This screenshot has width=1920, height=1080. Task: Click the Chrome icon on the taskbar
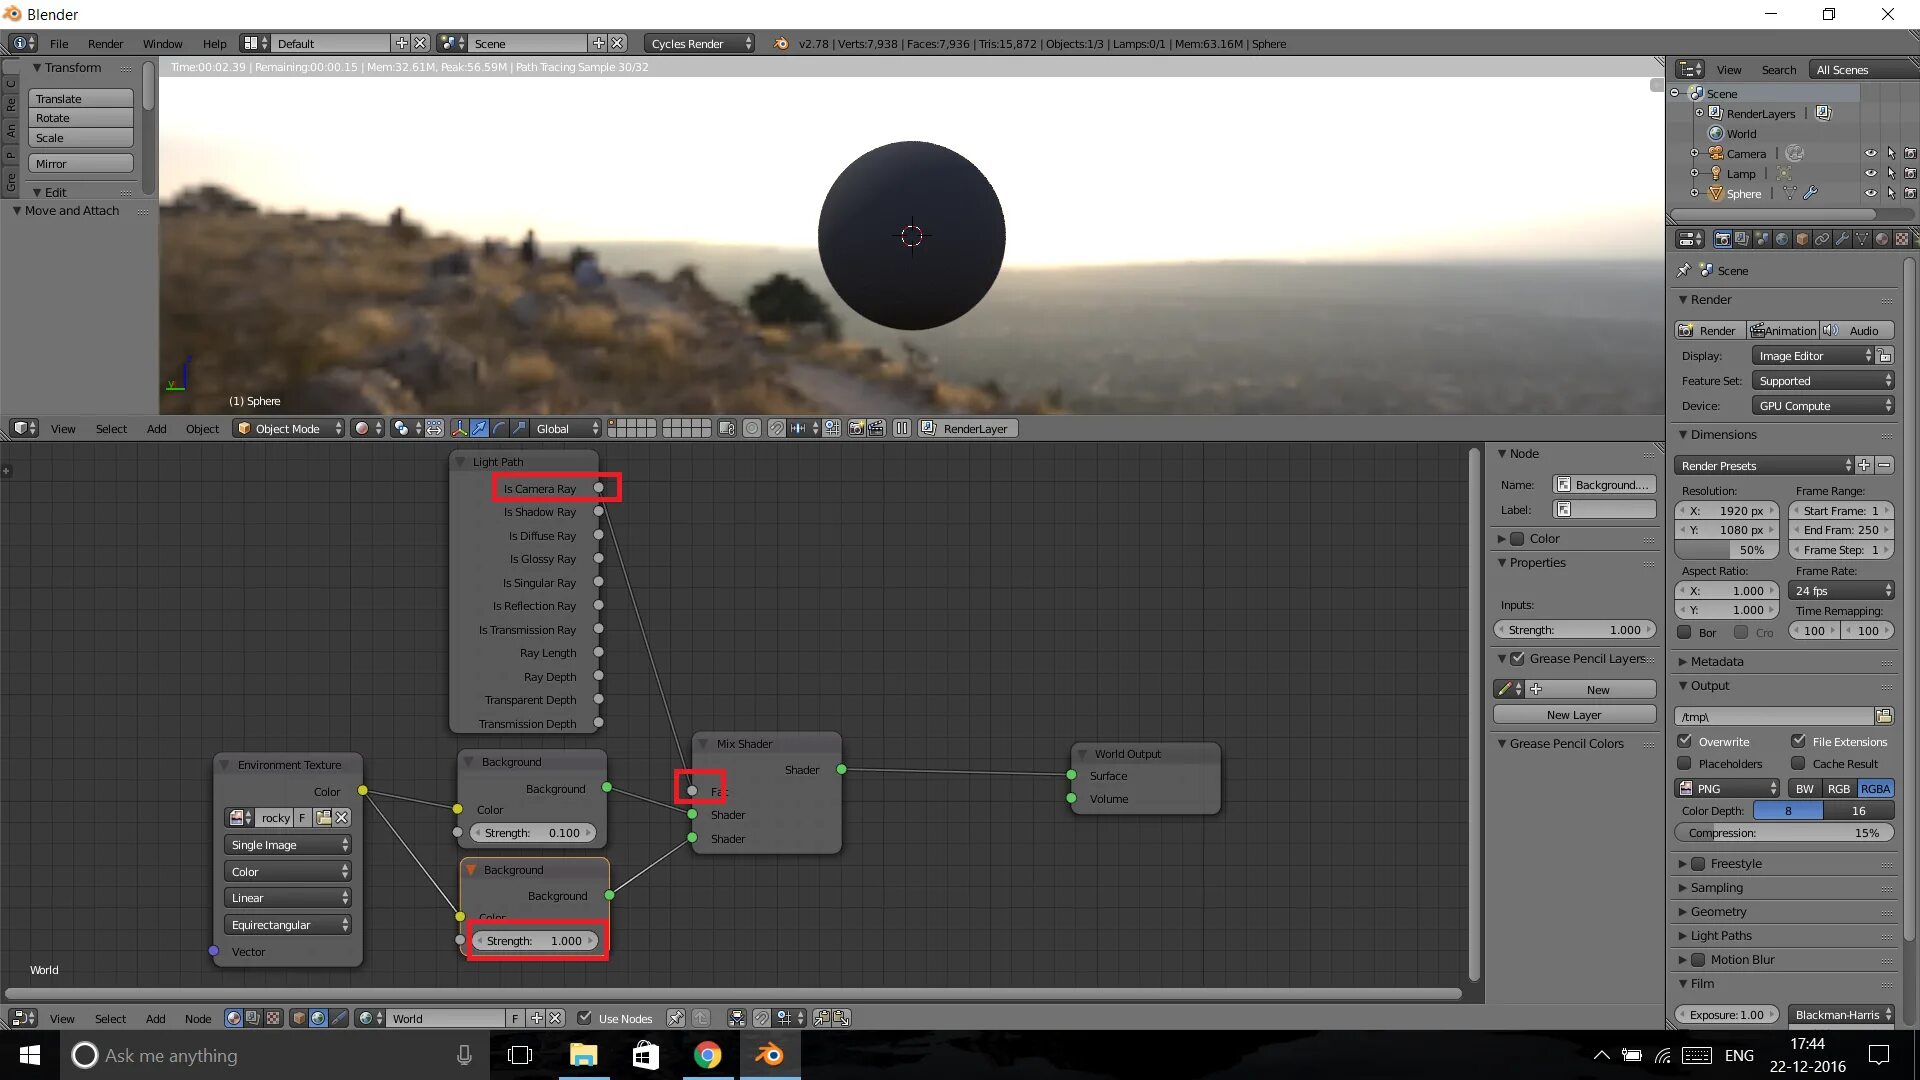coord(707,1055)
